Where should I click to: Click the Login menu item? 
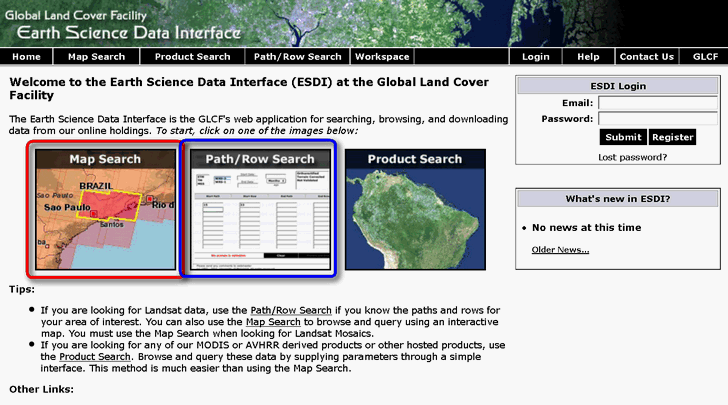coord(535,57)
